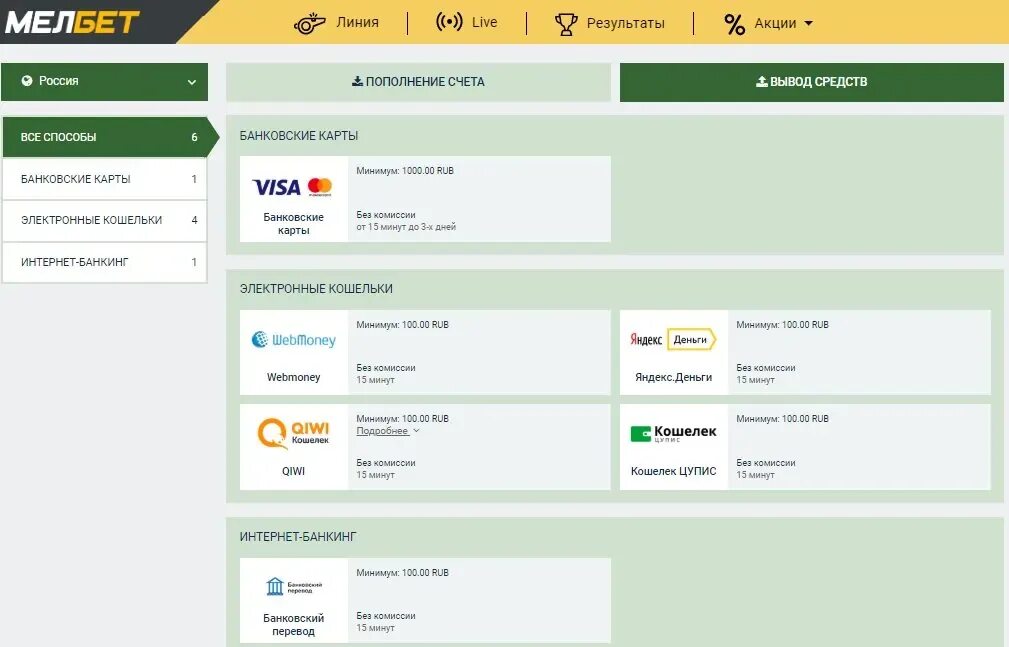This screenshot has width=1009, height=647.
Task: Click the percent icon for Акции
Action: click(734, 24)
